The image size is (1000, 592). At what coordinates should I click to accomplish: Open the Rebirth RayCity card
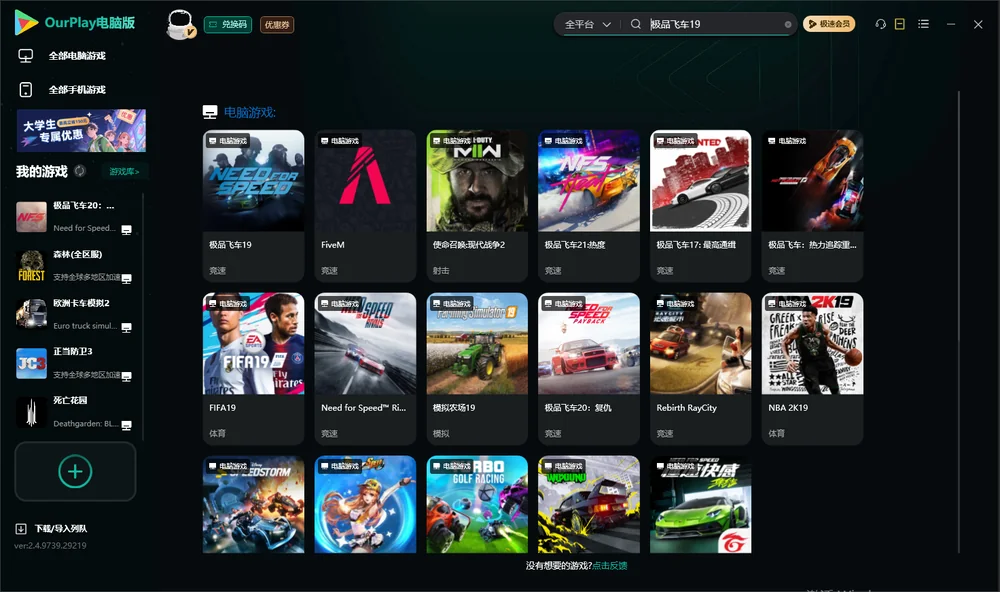pyautogui.click(x=700, y=369)
